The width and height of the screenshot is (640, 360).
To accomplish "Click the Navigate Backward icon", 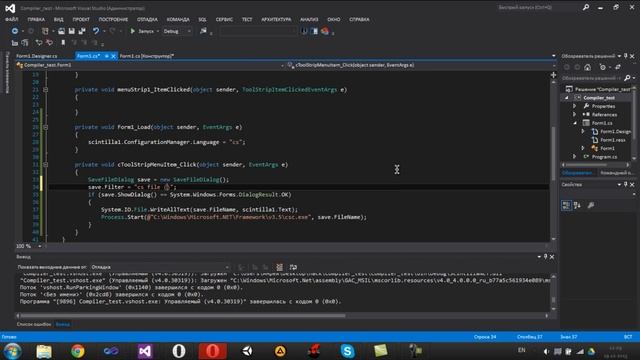I will [15, 31].
